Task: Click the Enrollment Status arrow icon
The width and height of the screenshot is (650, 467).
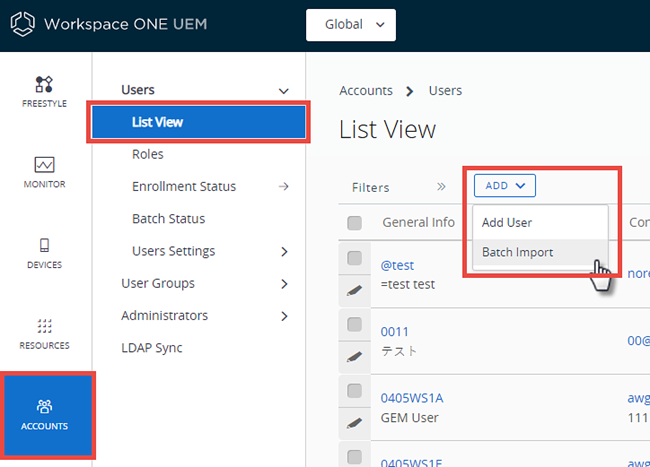Action: coord(284,186)
